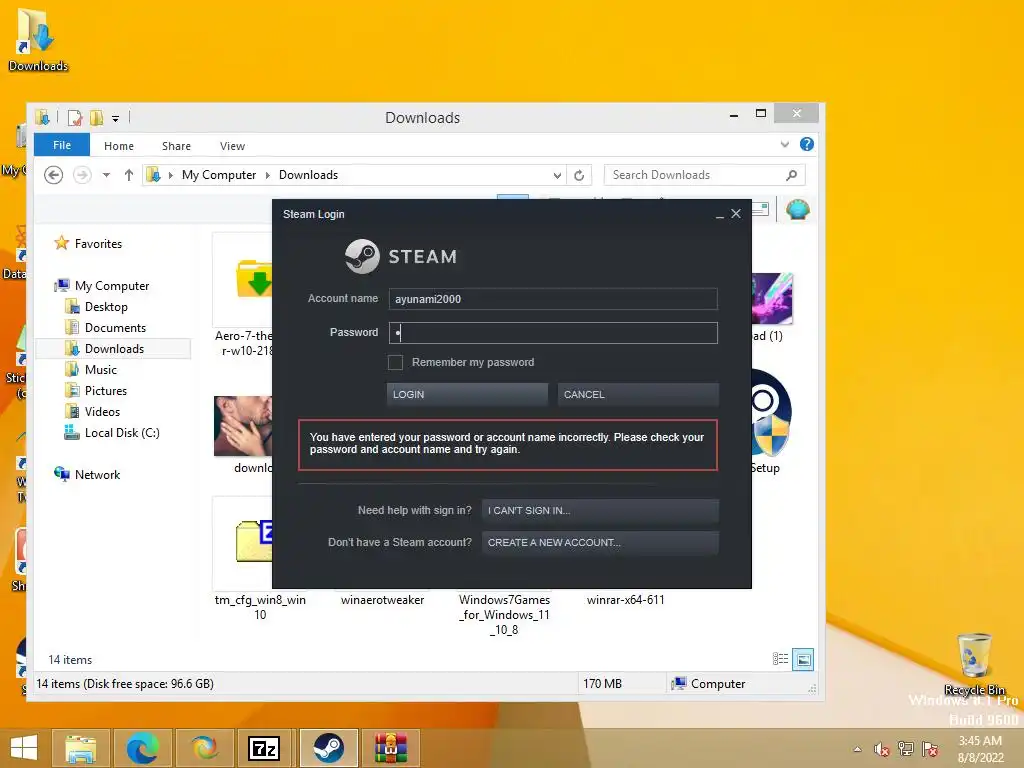The image size is (1024, 768).
Task: Select the Windows7Games_for_Windows_11_10_8 file
Action: pyautogui.click(x=504, y=615)
